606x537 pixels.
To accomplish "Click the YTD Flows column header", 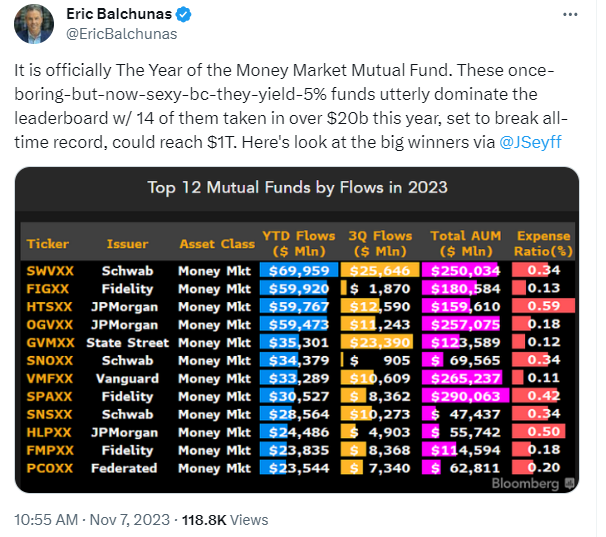I will (299, 244).
